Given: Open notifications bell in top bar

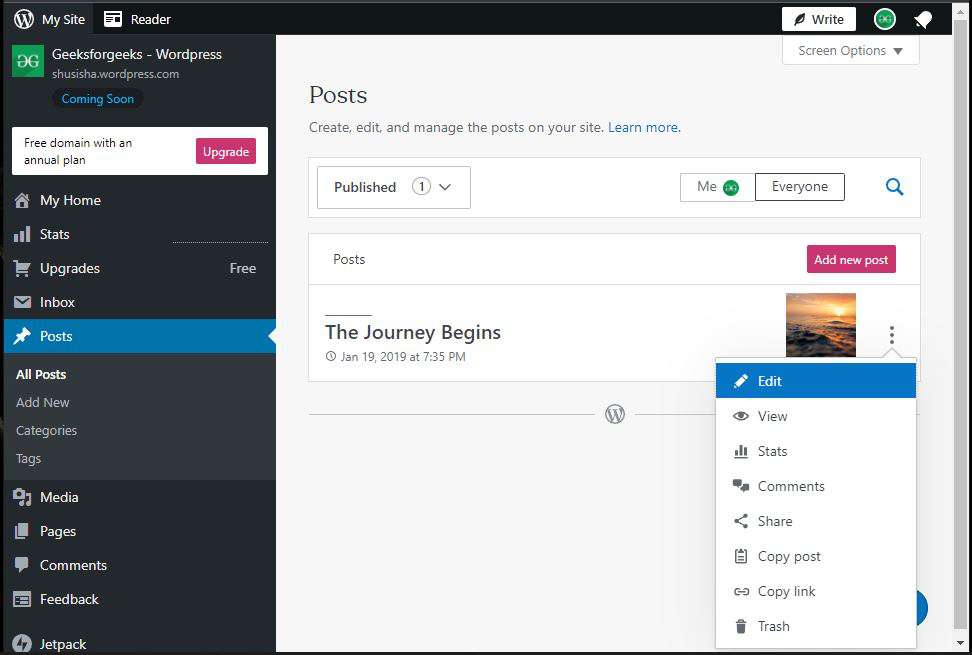Looking at the screenshot, I should tap(924, 20).
